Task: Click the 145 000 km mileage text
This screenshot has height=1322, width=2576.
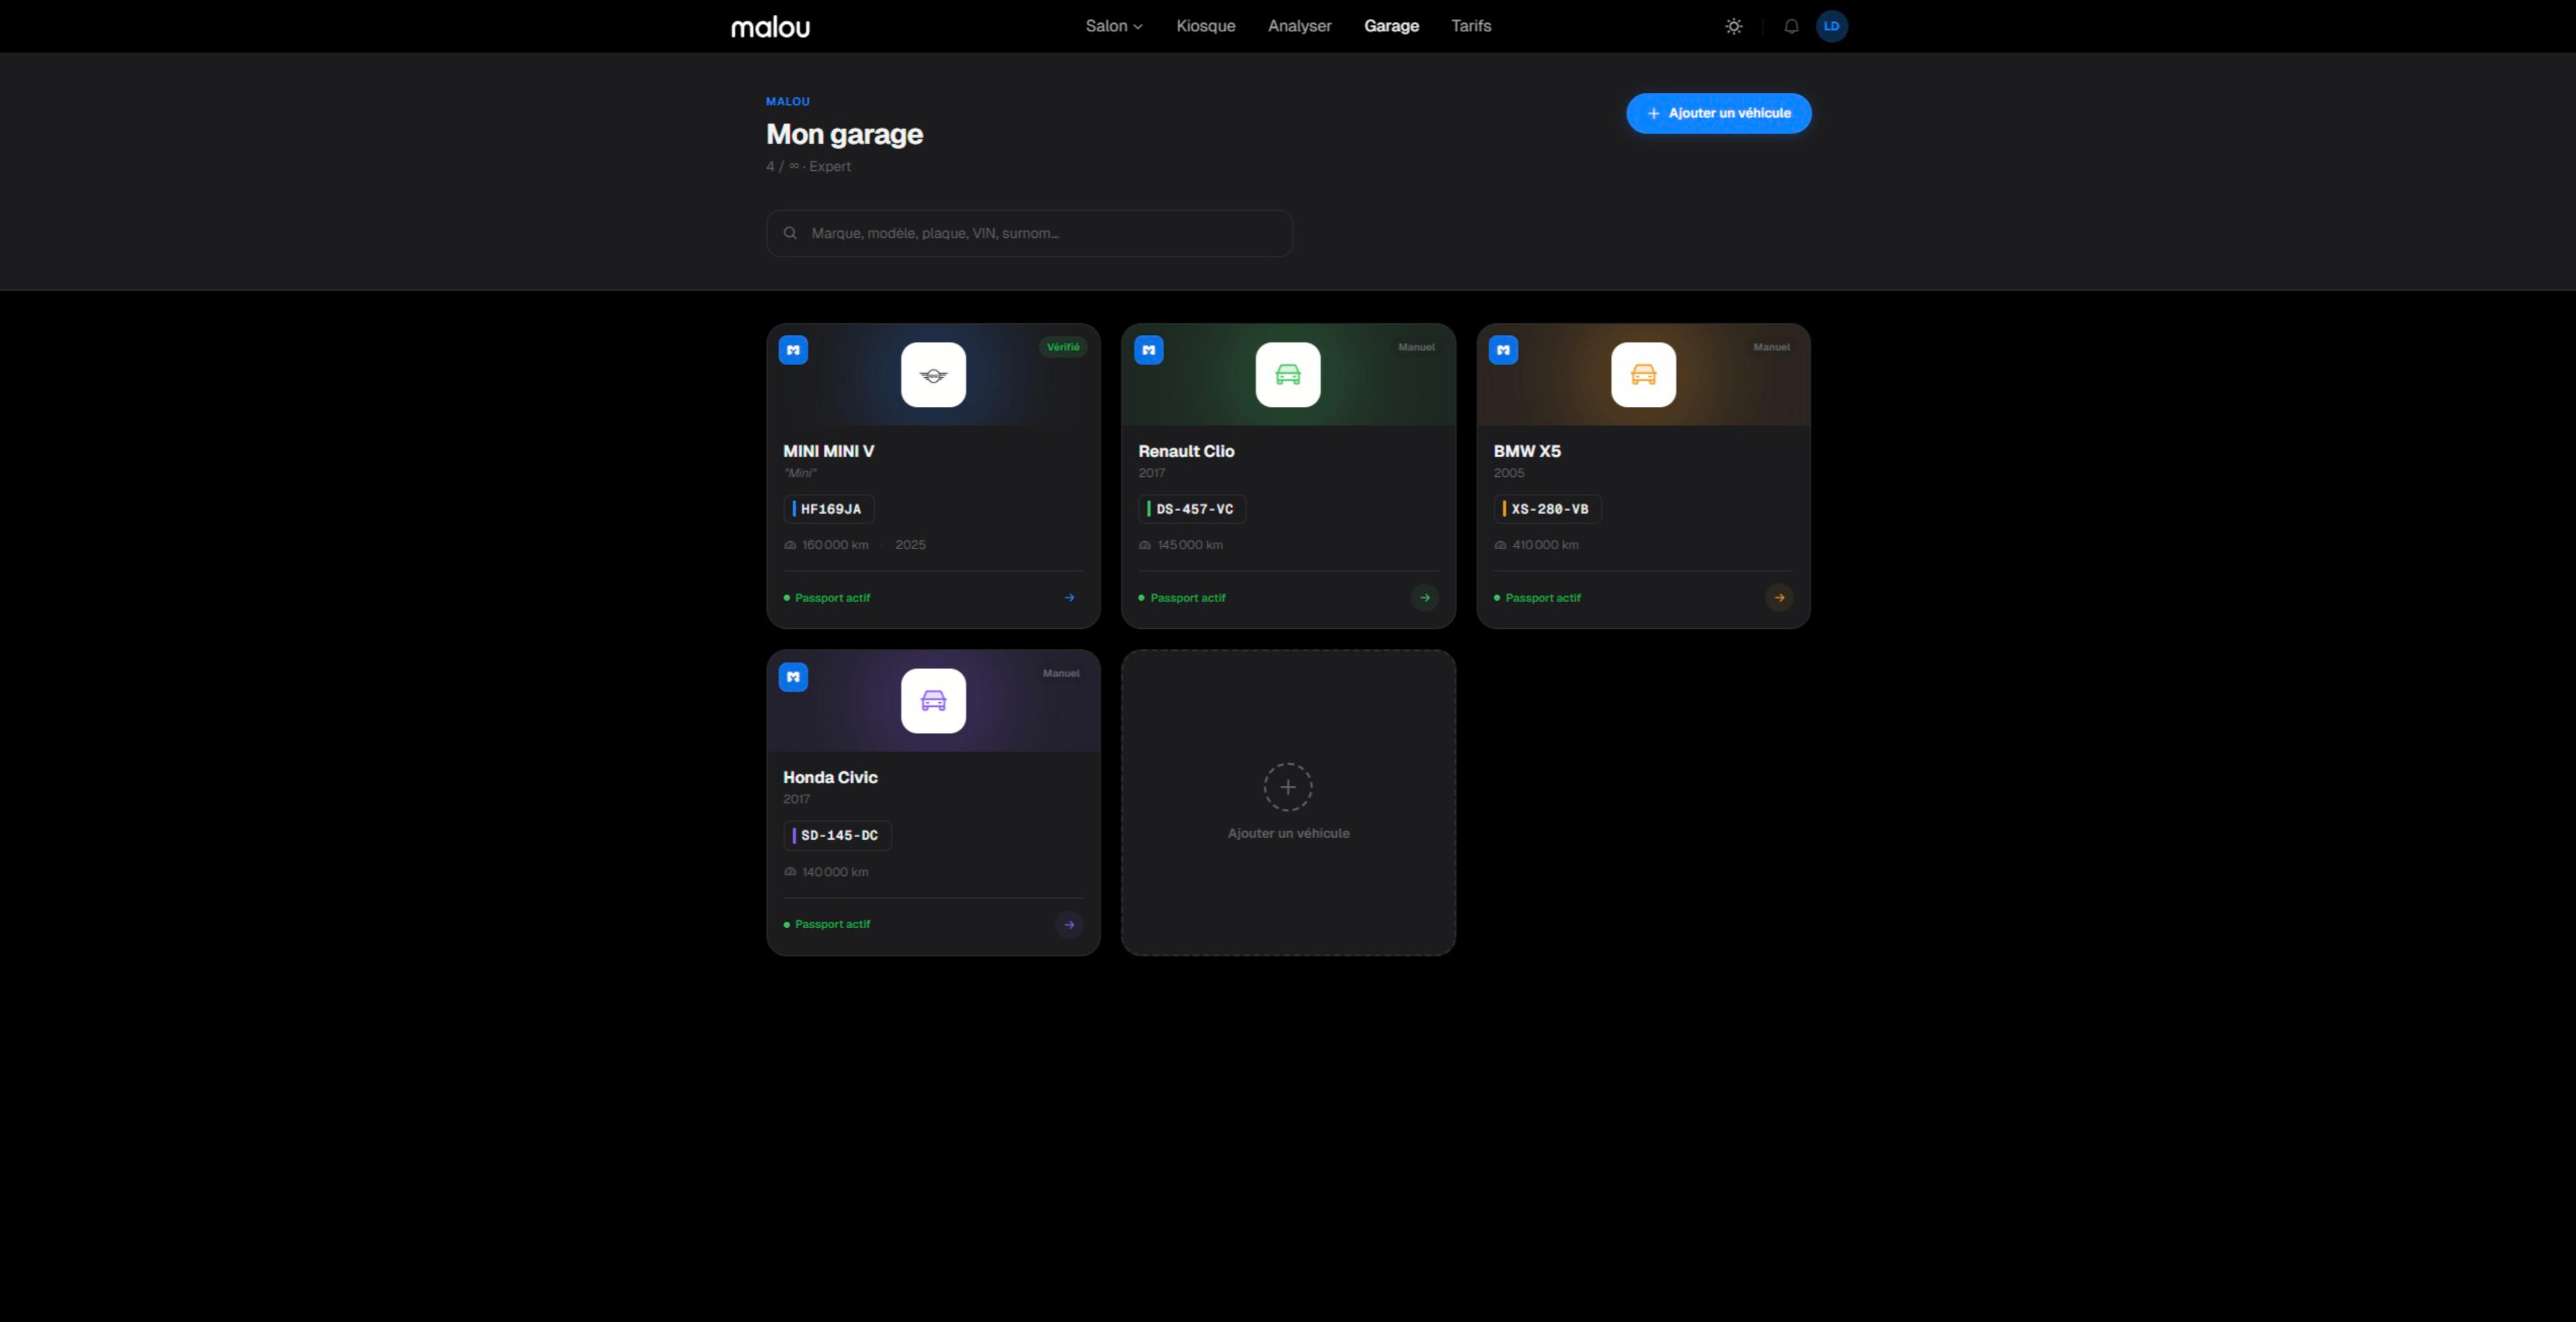Action: [x=1190, y=545]
